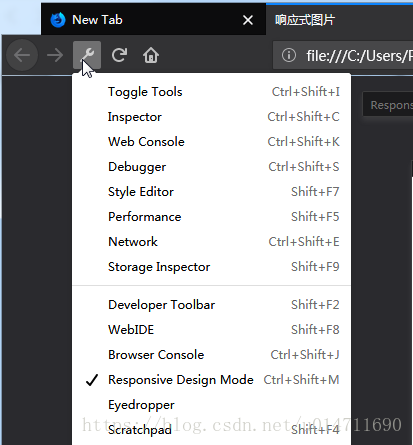
Task: Open the Debugger from the menu
Action: (212, 167)
